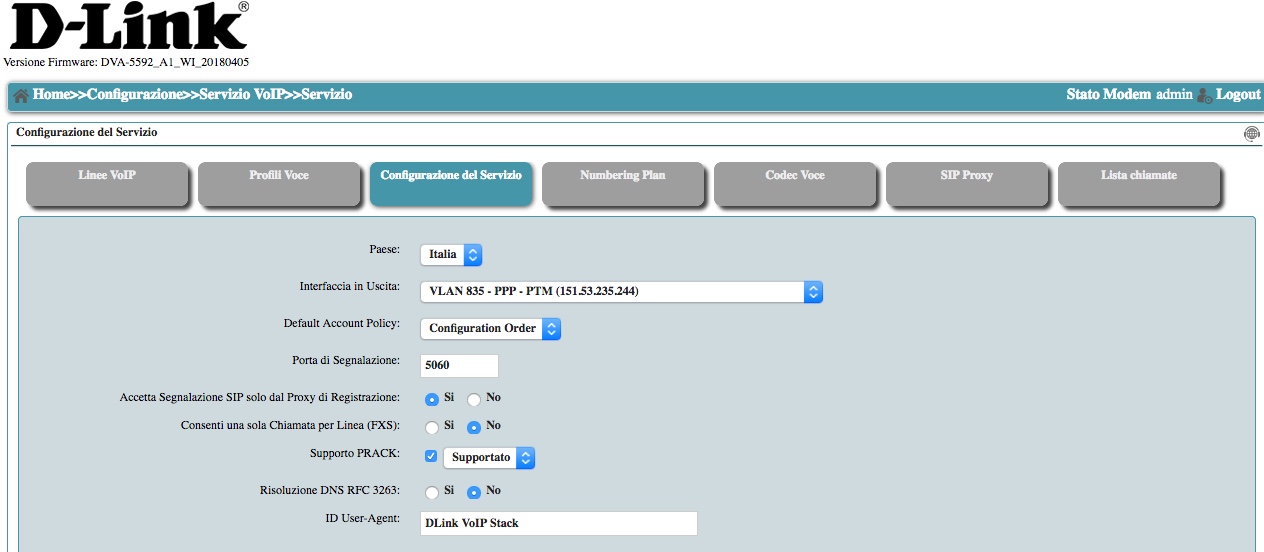Select Si for Consenti una sola Chiamata per Linea
Viewport: 1264px width, 552px height.
click(432, 427)
